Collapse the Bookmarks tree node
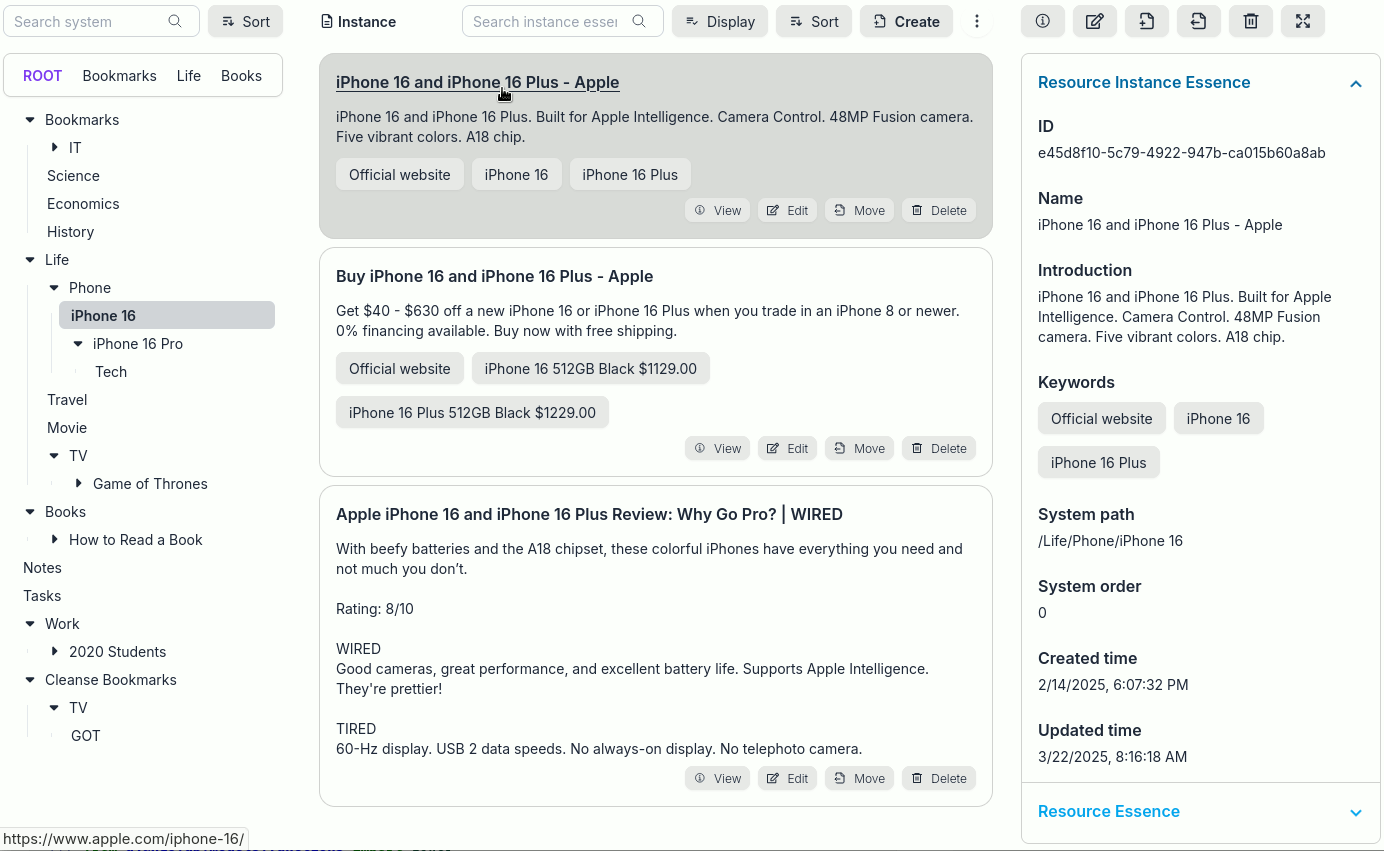The height and width of the screenshot is (851, 1384). (x=30, y=120)
